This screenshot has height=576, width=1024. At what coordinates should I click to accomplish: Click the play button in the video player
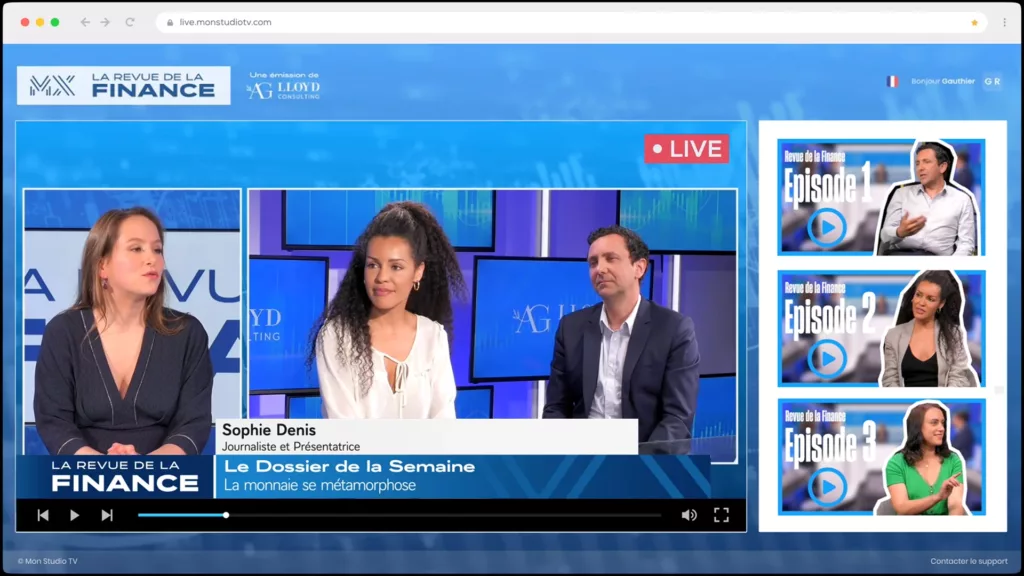point(74,515)
